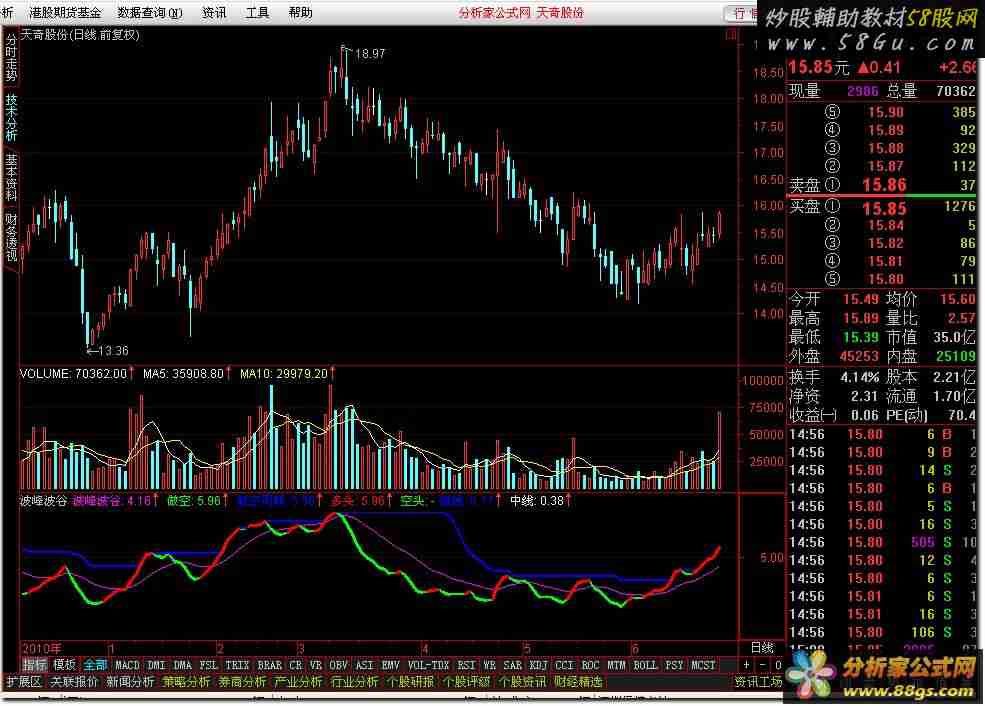The height and width of the screenshot is (706, 985).
Task: Open the 财经精选 tab
Action: 579,682
